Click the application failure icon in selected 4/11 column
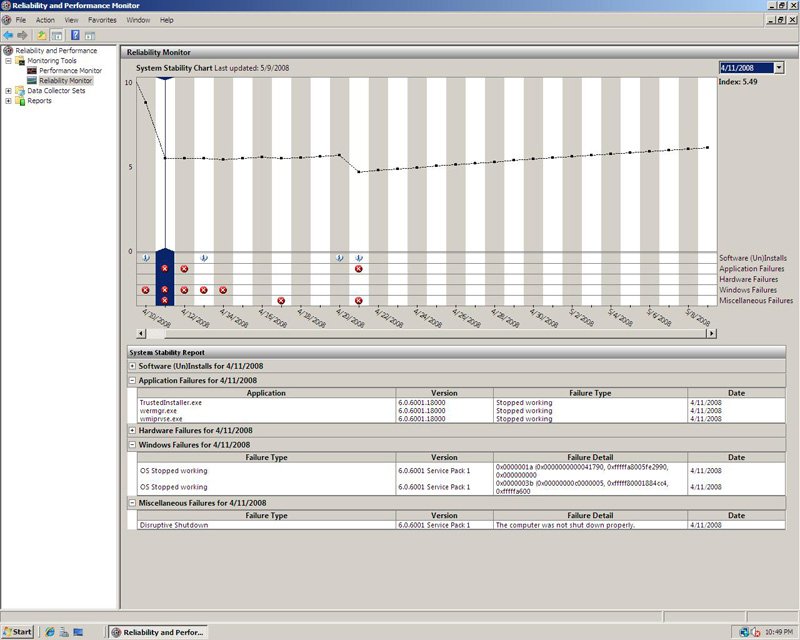The height and width of the screenshot is (640, 800). click(165, 268)
